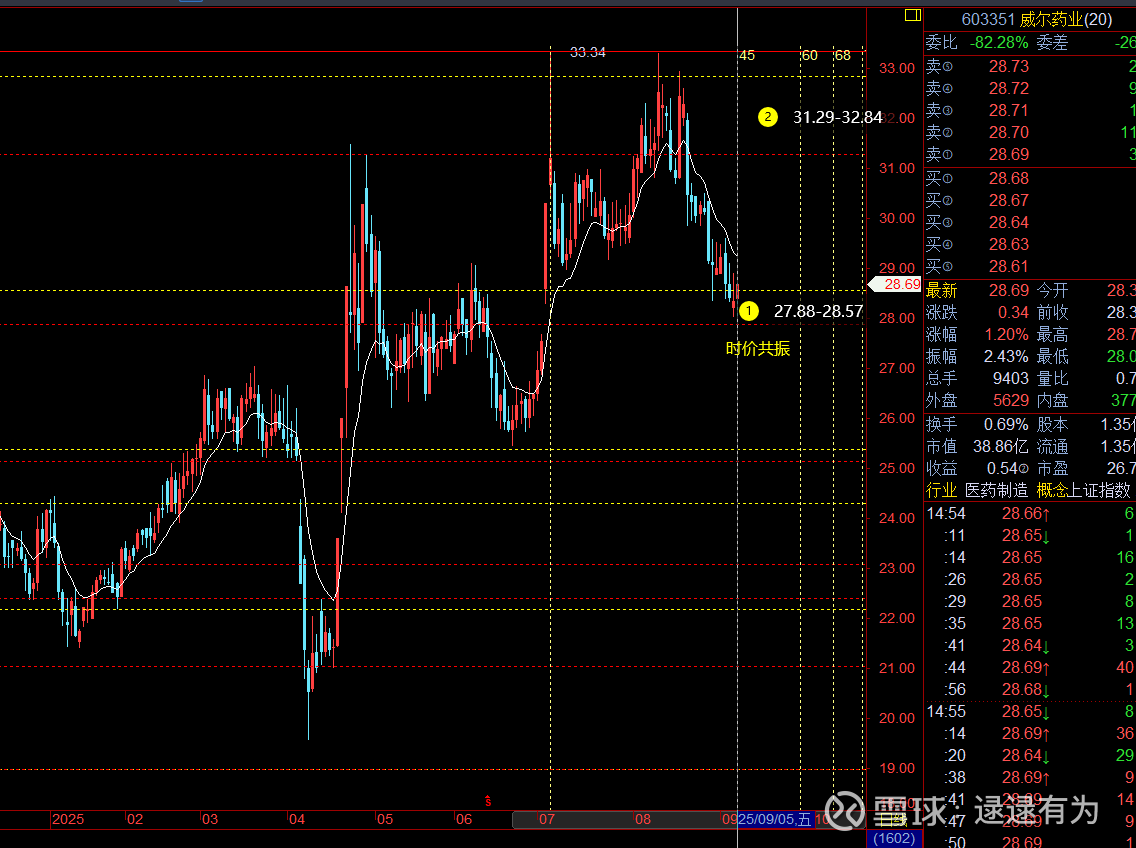Click the 33.00 price axis label
This screenshot has height=848, width=1136.
pos(897,68)
